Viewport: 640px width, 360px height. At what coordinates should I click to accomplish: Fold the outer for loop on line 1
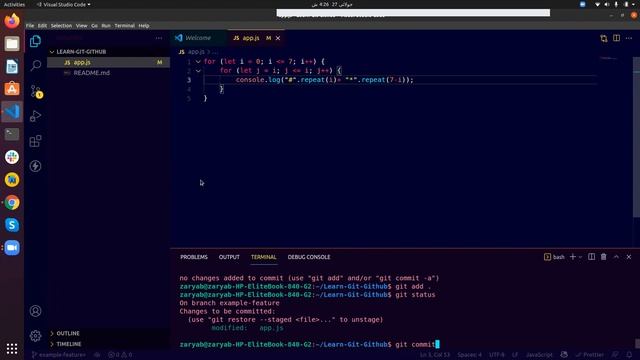198,62
